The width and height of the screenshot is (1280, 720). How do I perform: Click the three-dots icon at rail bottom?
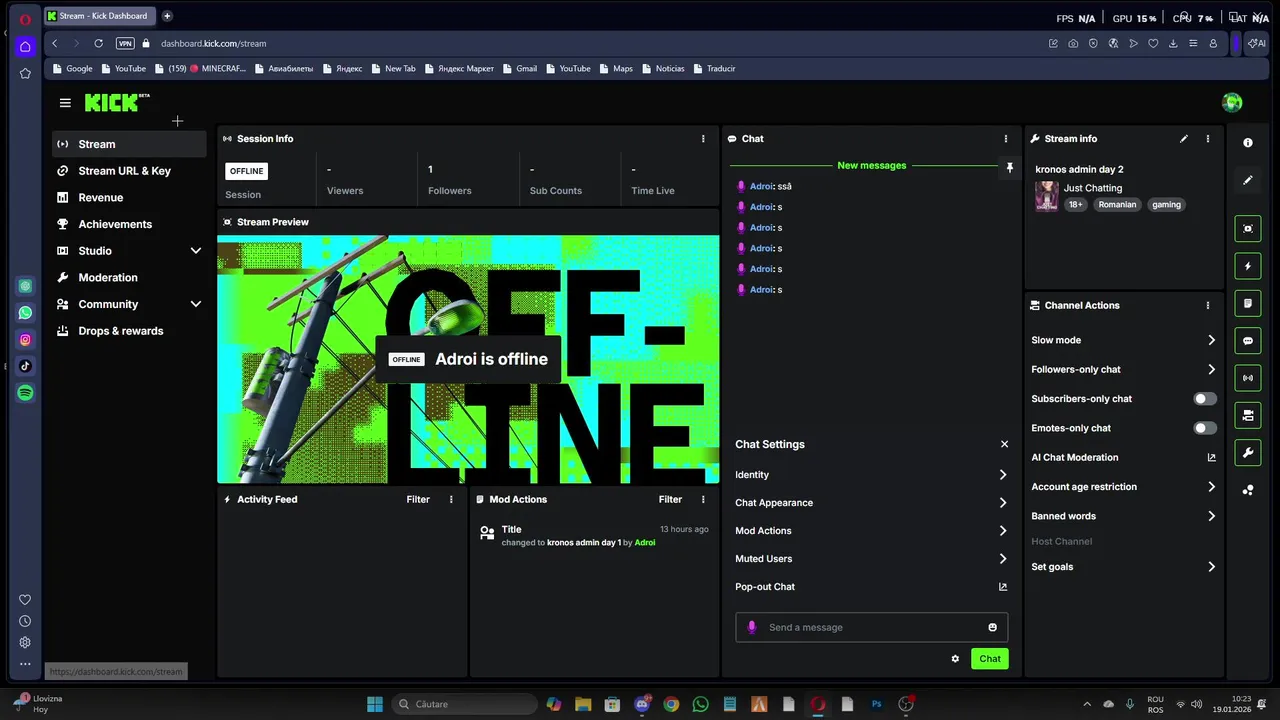(x=1248, y=490)
